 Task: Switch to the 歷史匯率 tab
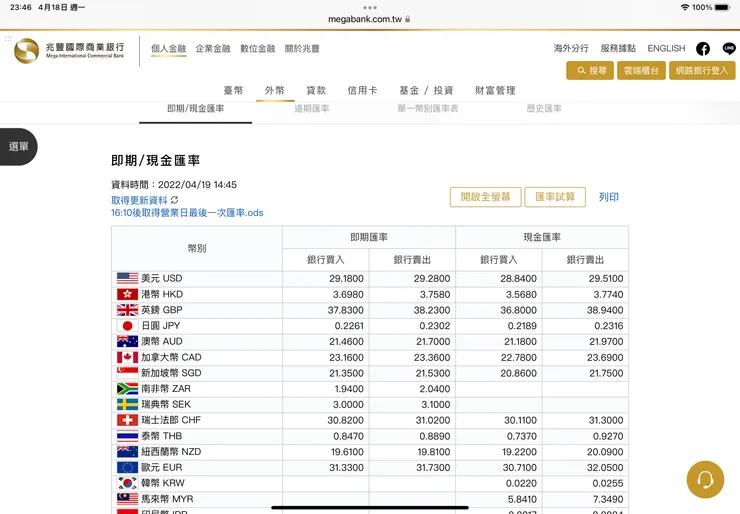(544, 109)
